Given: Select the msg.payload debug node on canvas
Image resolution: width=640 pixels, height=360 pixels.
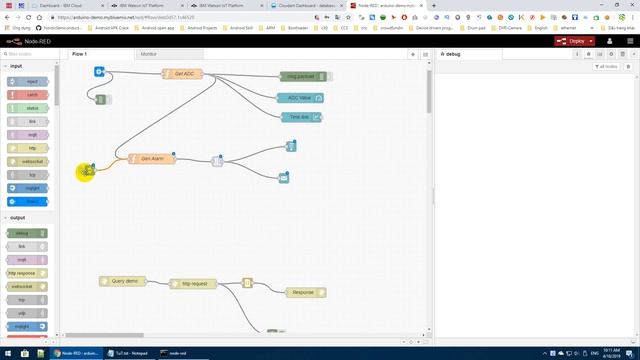Looking at the screenshot, I should tap(303, 76).
